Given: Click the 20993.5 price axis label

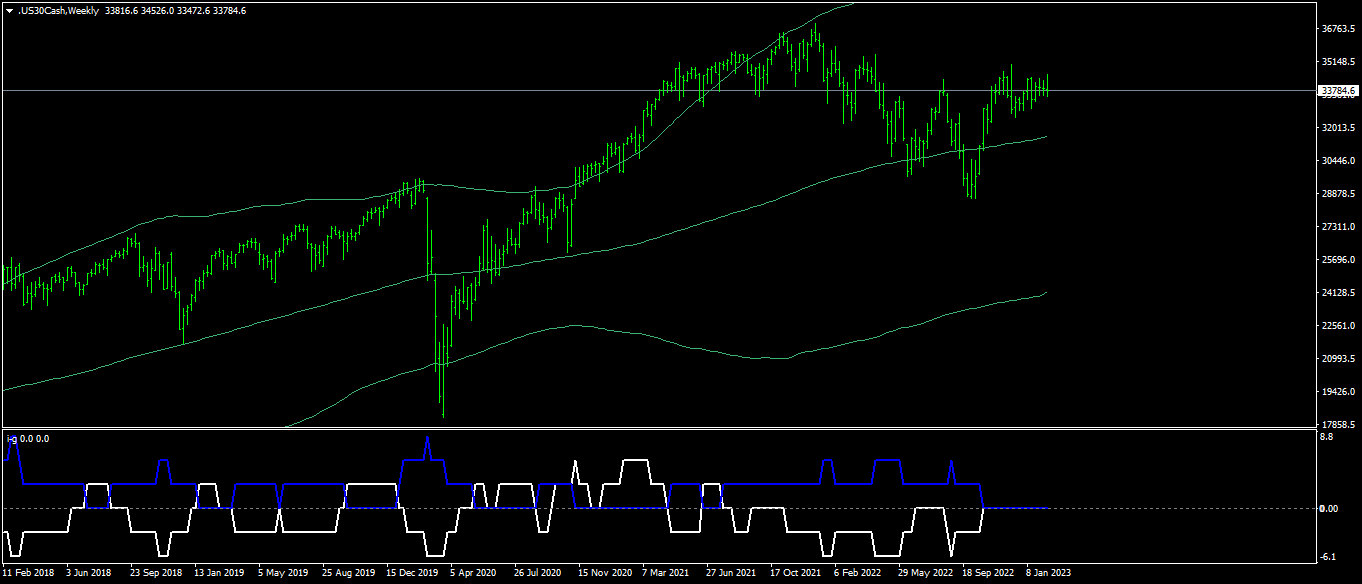Looking at the screenshot, I should coord(1337,359).
